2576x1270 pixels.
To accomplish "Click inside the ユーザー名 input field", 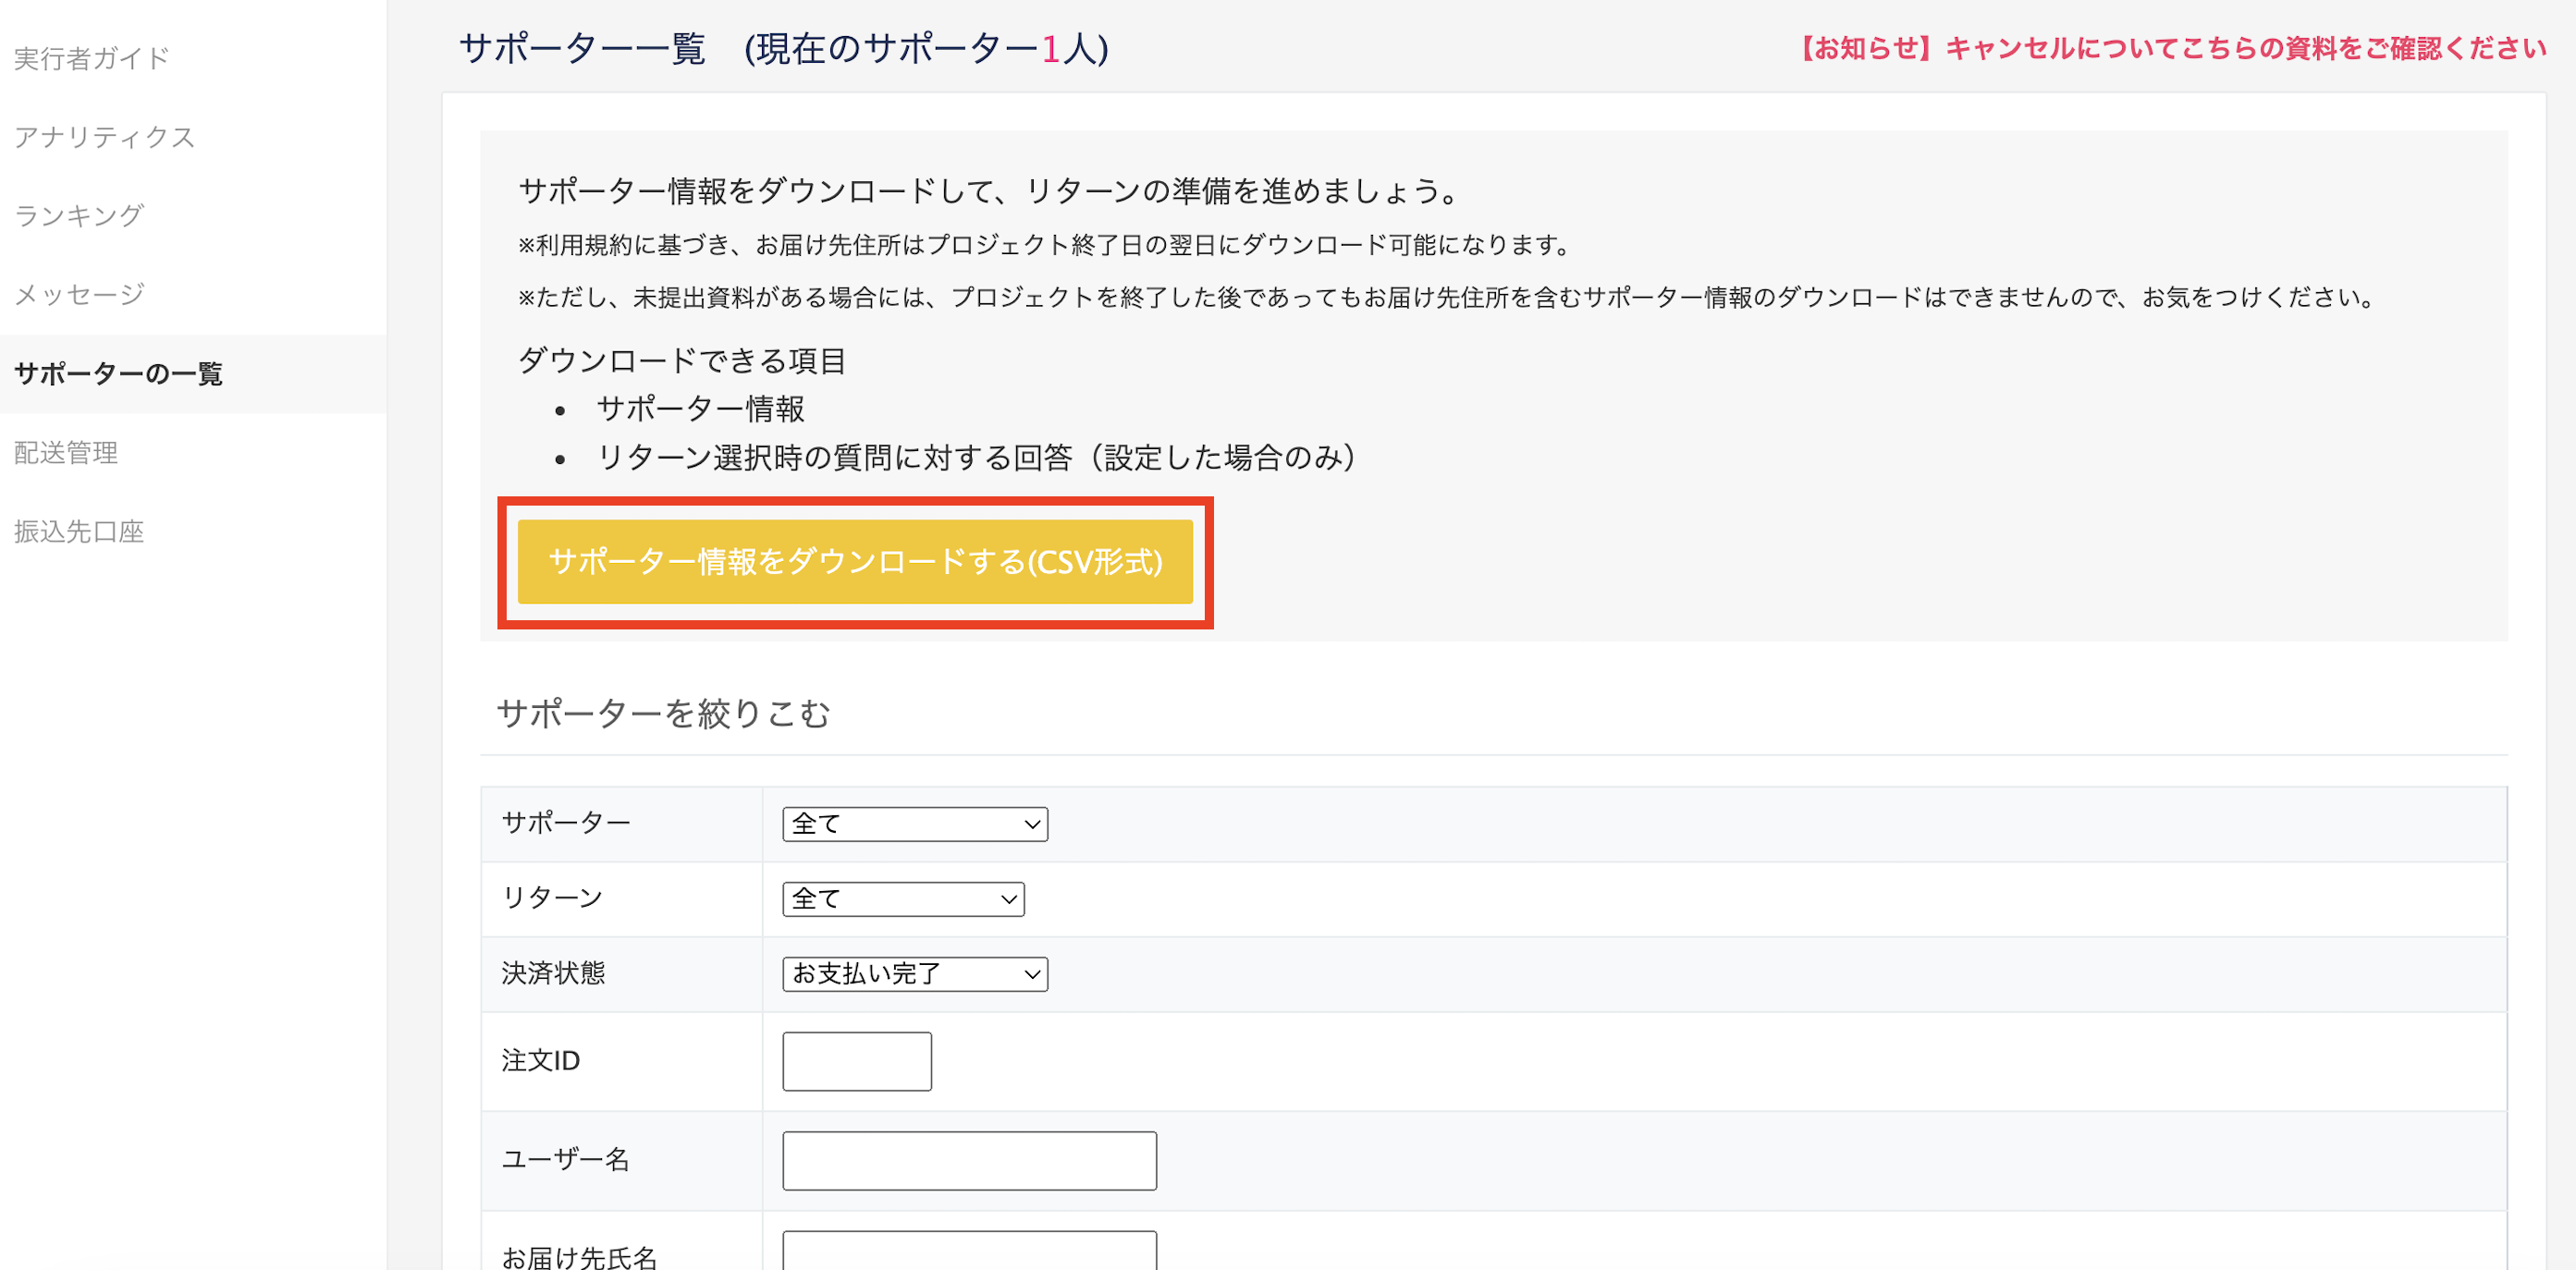I will [x=968, y=1159].
